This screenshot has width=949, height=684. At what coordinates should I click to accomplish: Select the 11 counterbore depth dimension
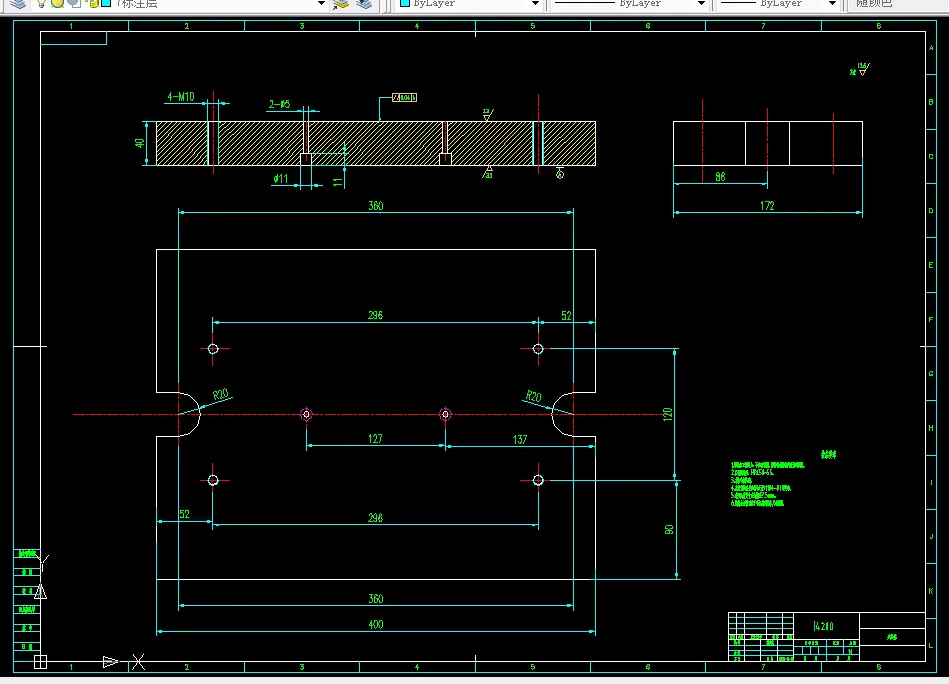[x=338, y=181]
